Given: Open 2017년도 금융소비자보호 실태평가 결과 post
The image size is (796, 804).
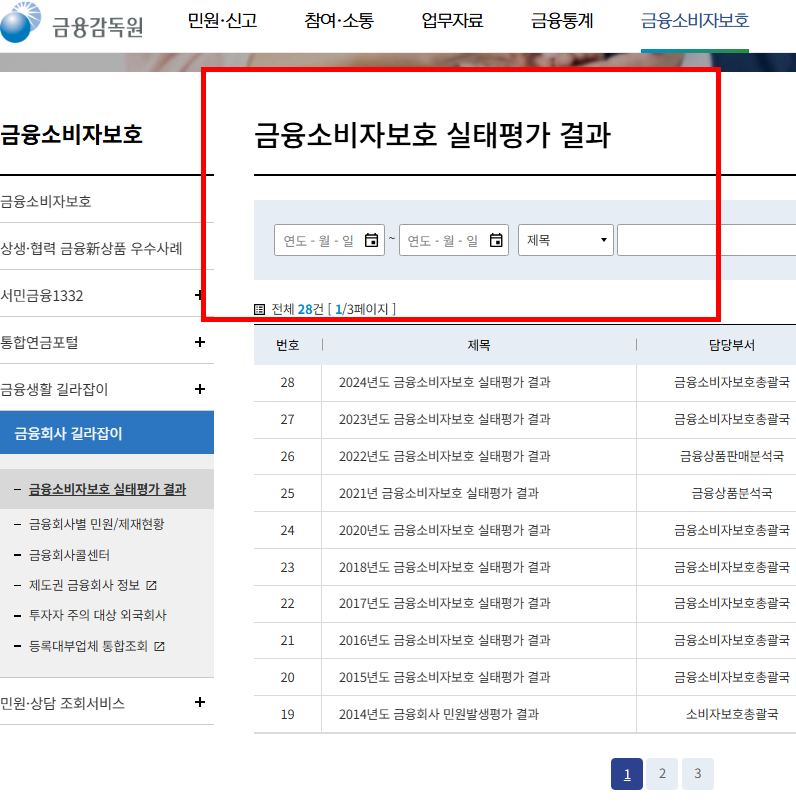Looking at the screenshot, I should (445, 603).
